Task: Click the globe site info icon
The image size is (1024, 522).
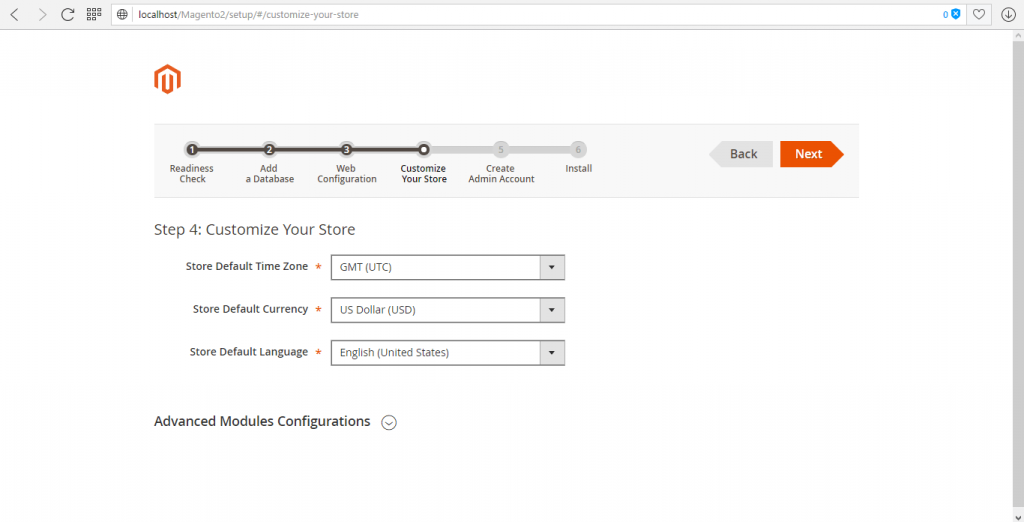Action: tap(122, 14)
